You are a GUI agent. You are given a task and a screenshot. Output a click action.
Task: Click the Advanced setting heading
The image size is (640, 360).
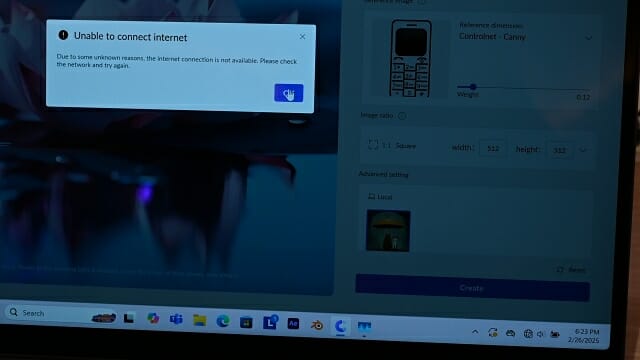[383, 174]
